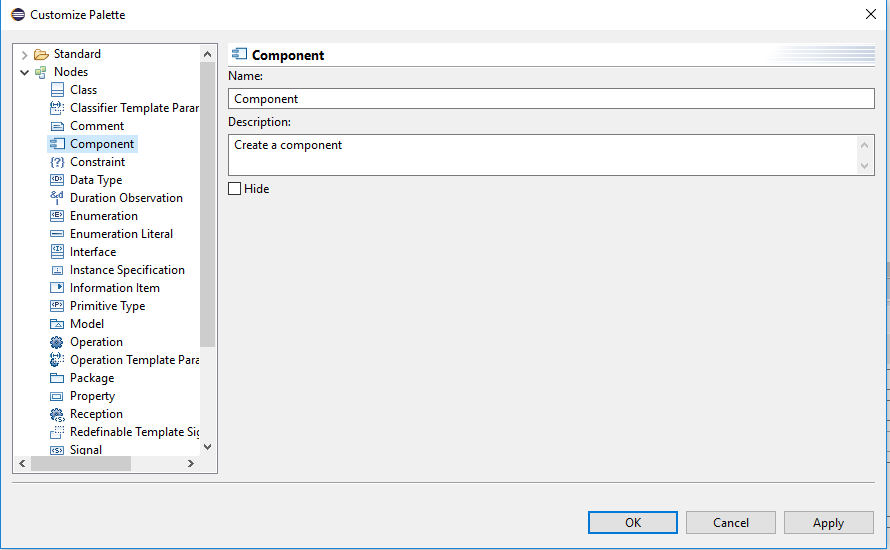Click the Cancel button

tap(731, 523)
